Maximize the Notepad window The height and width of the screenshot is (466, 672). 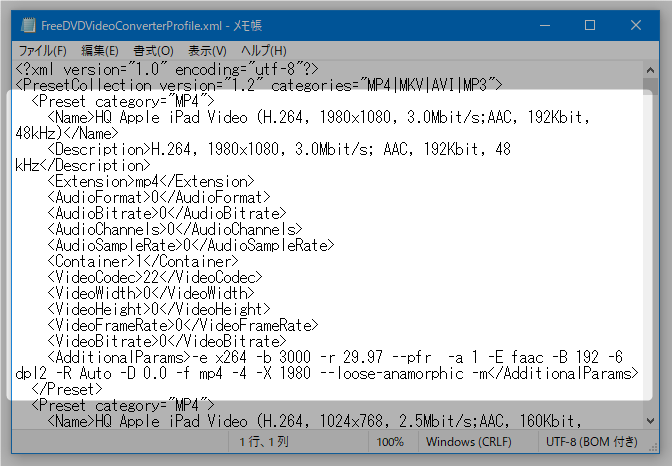pyautogui.click(x=590, y=25)
